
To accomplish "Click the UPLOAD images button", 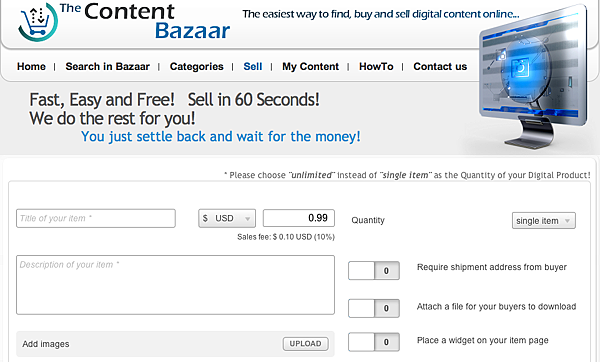I will click(x=305, y=344).
